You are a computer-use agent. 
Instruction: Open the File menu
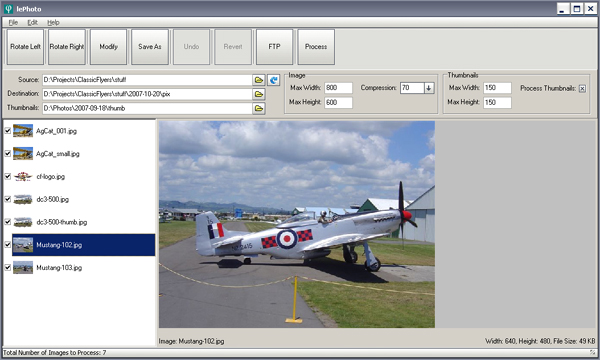13,23
